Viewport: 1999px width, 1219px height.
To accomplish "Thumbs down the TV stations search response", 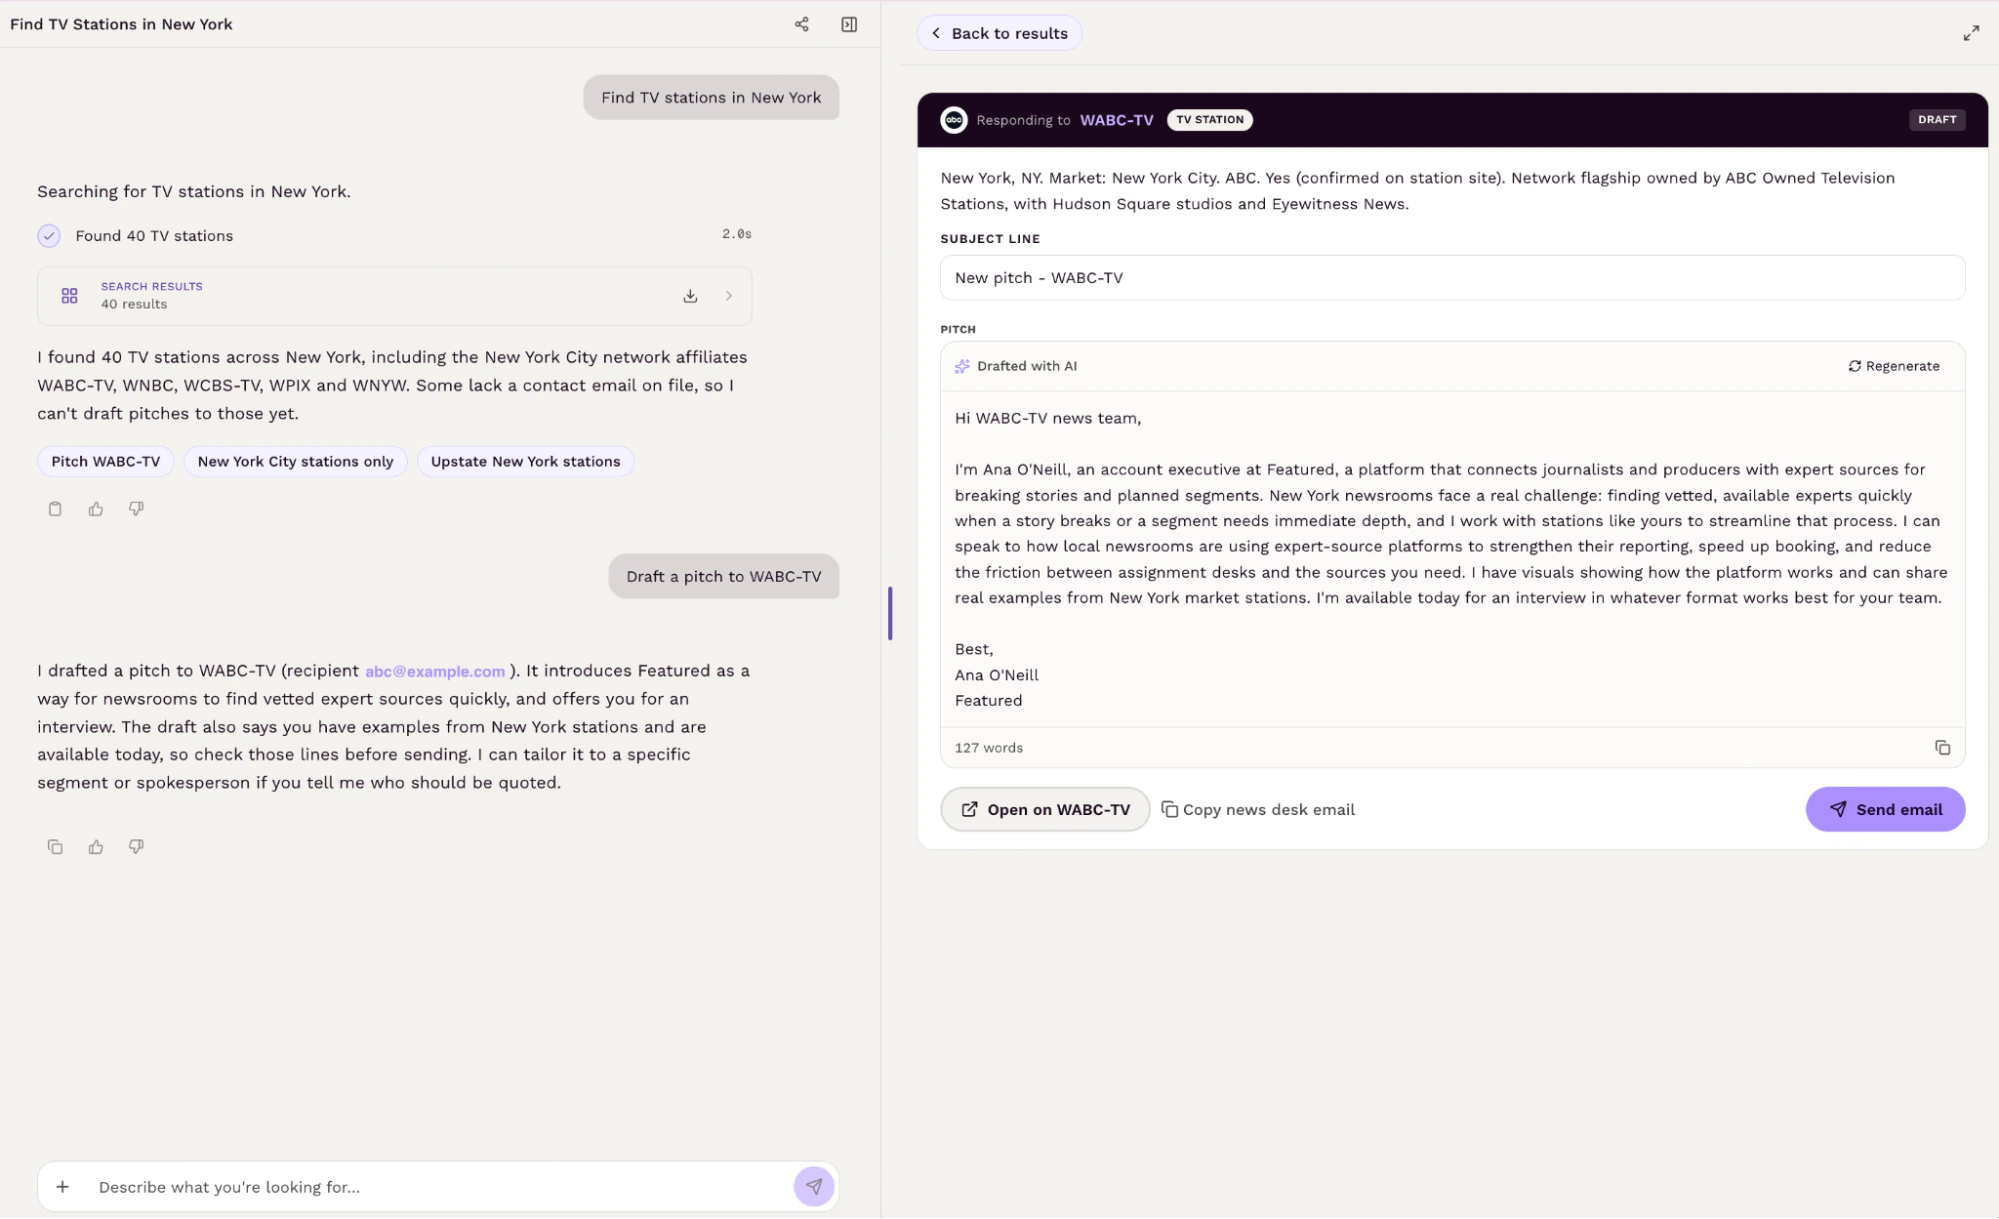I will (x=136, y=509).
